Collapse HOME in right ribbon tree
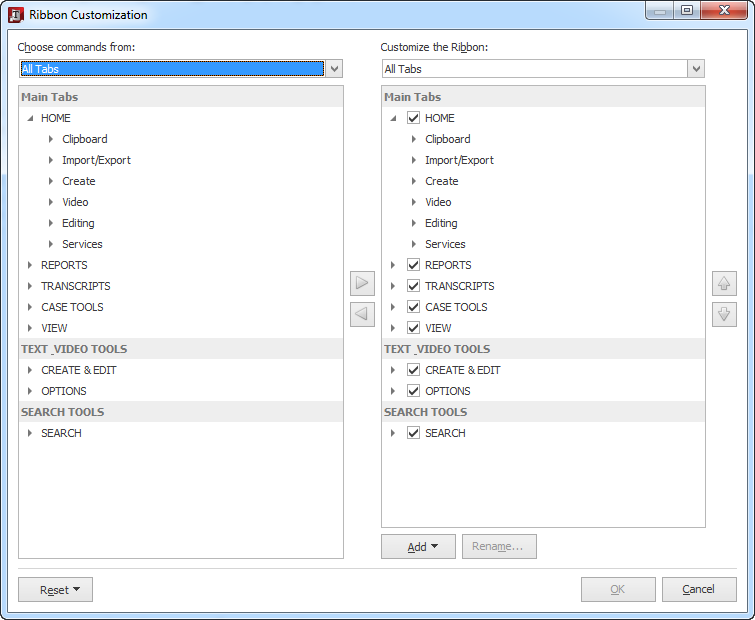This screenshot has height=620, width=755. pos(393,118)
